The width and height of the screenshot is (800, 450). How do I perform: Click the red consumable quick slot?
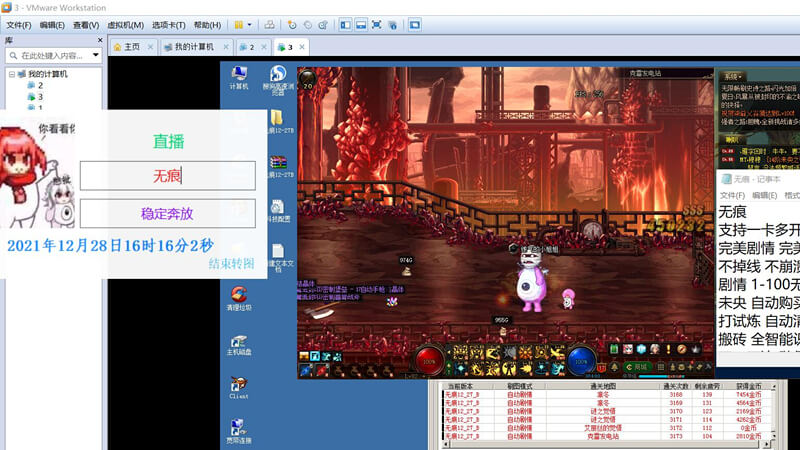321,370
